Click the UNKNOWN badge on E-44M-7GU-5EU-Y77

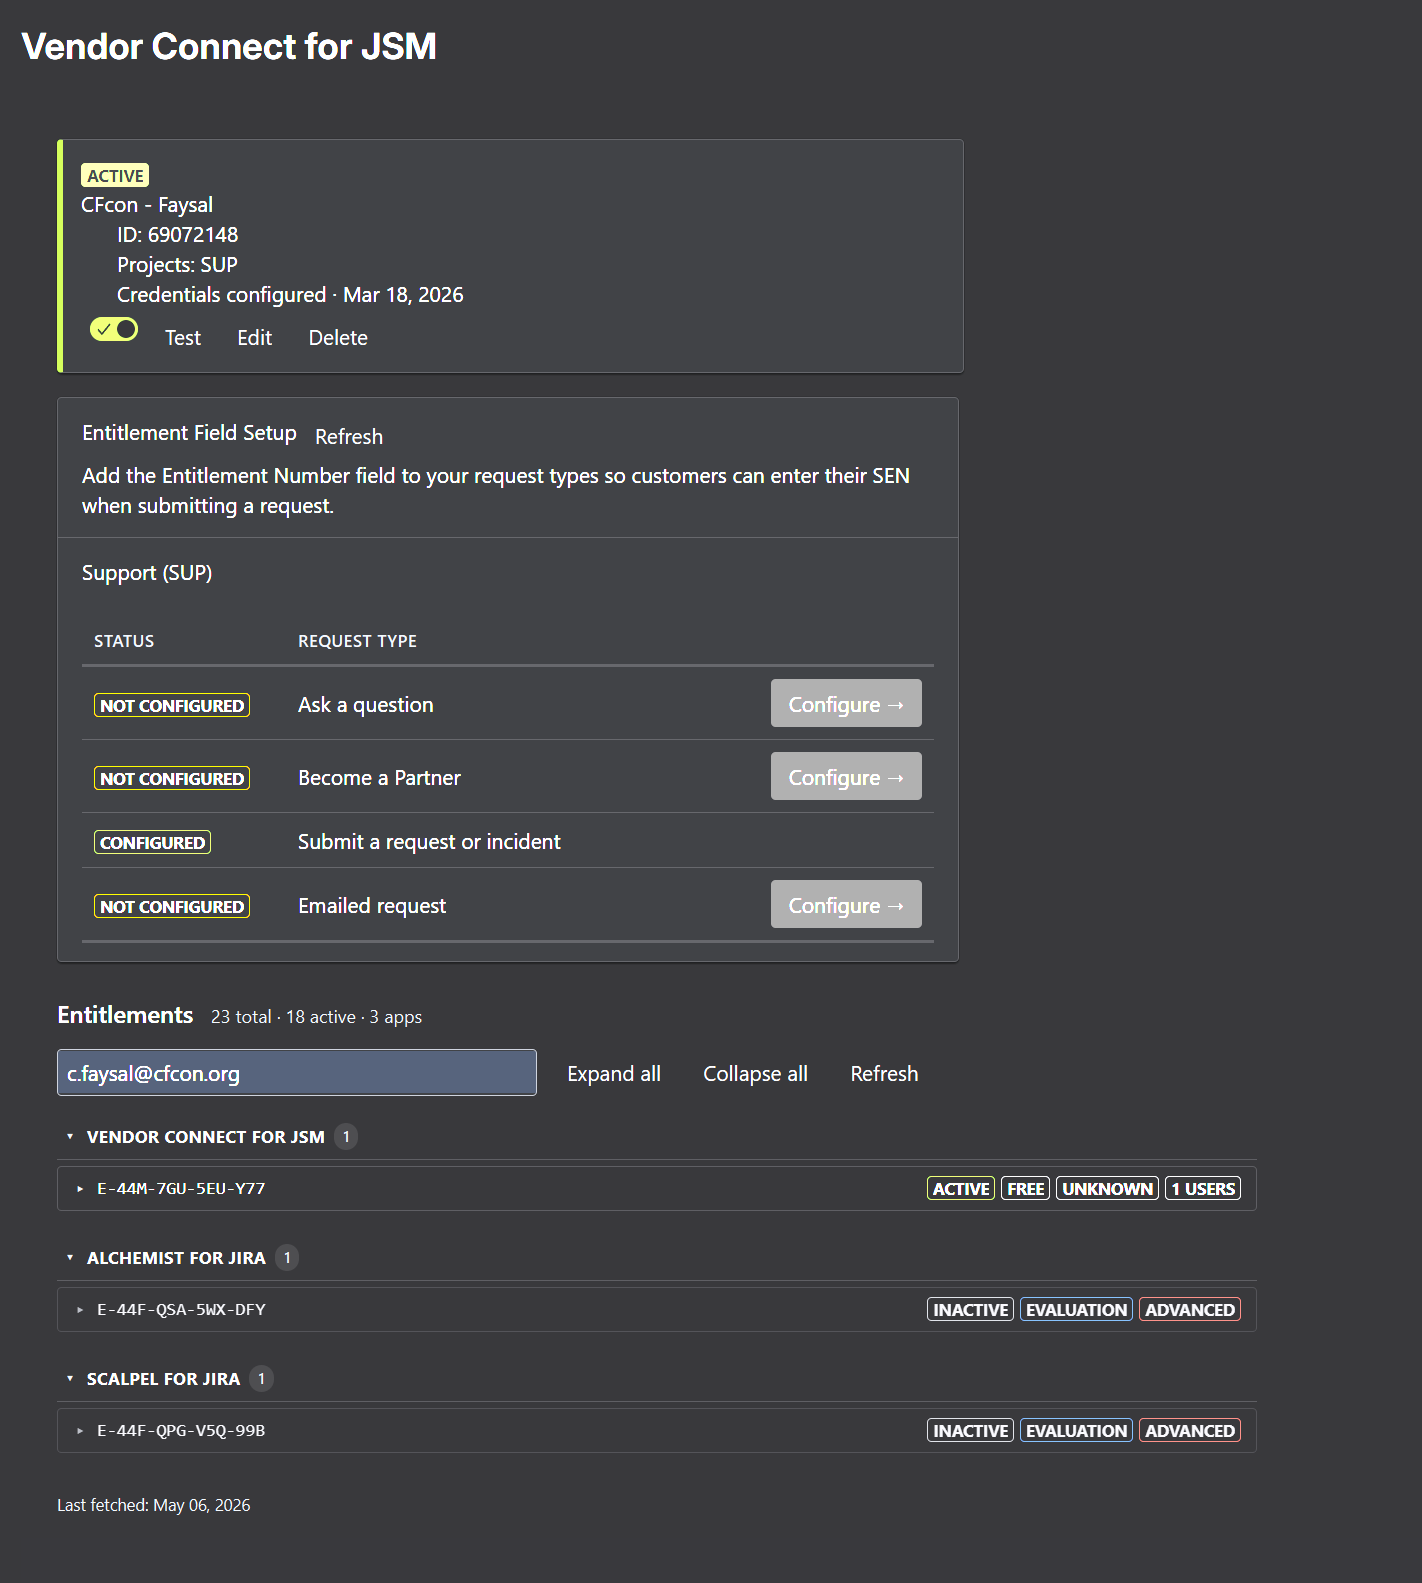(1107, 1189)
